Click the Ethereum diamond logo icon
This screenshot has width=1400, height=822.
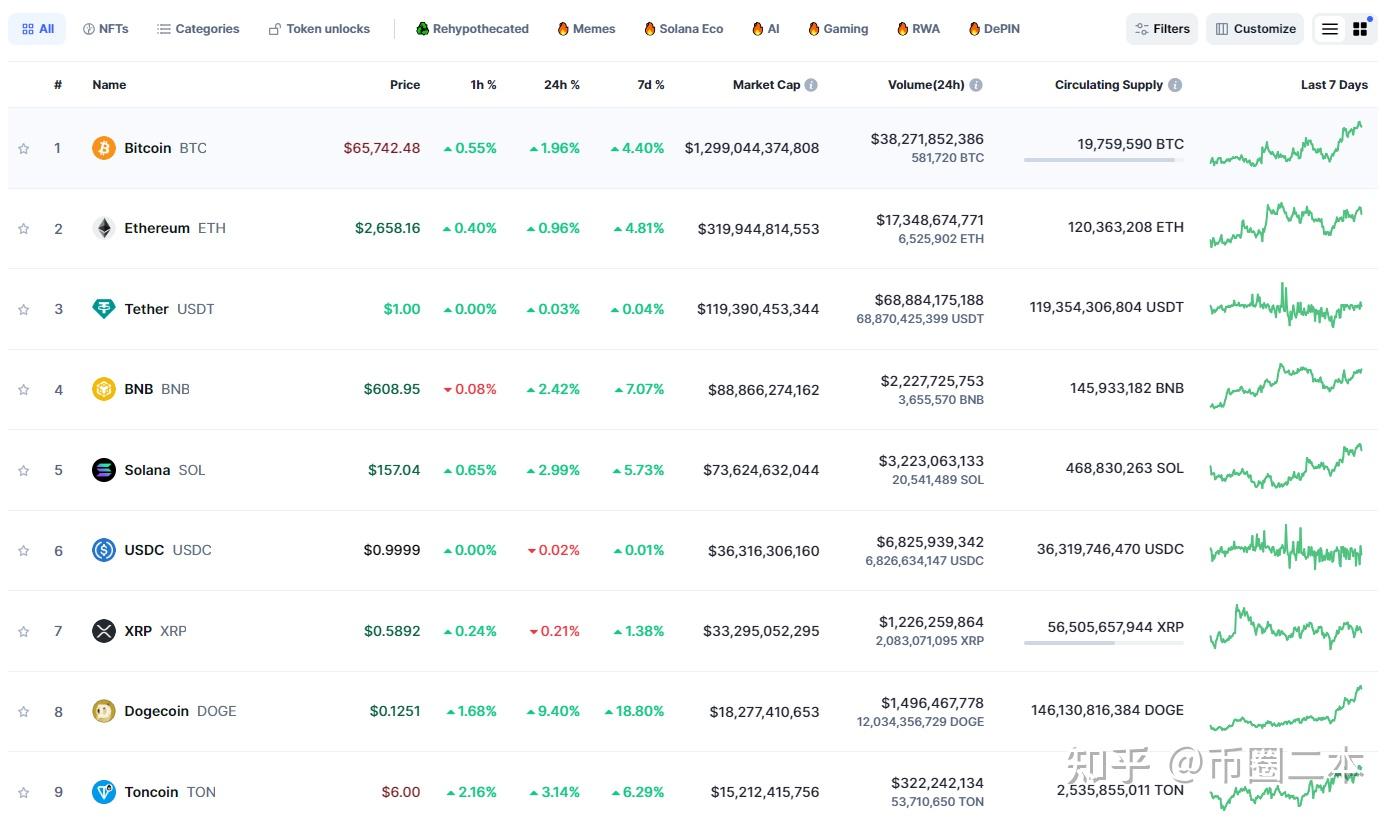pyautogui.click(x=104, y=228)
